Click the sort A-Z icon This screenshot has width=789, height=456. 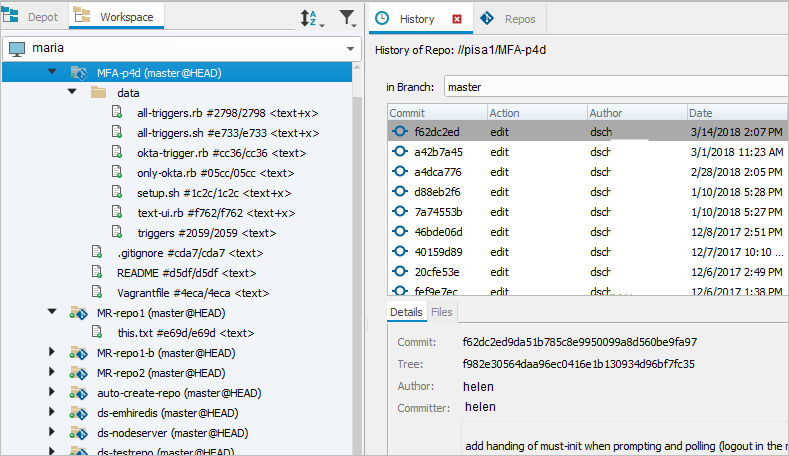click(310, 18)
